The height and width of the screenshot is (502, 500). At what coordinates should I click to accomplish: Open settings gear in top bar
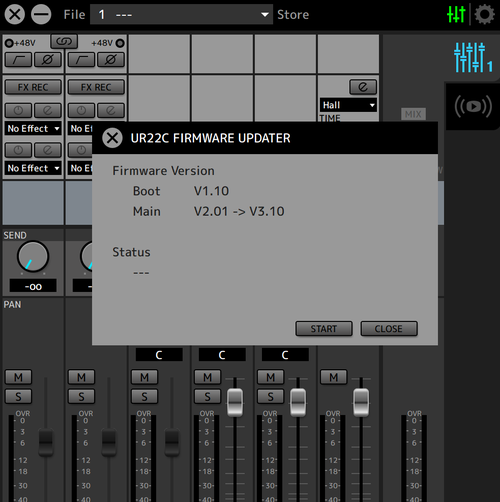[484, 14]
